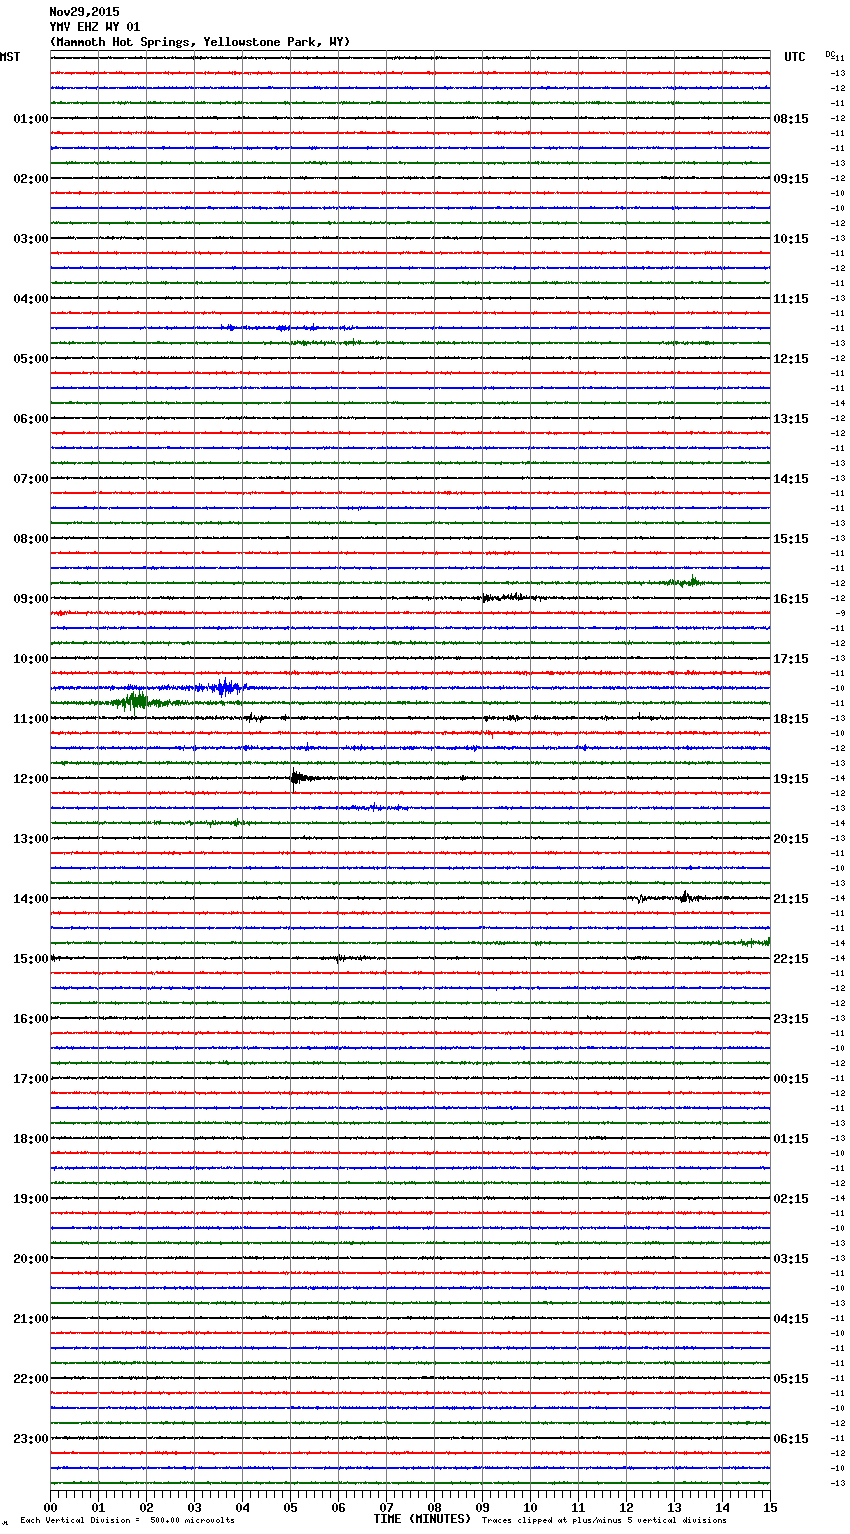The width and height of the screenshot is (850, 1534).
Task: Click the 19:15 UTC time label
Action: pos(791,779)
